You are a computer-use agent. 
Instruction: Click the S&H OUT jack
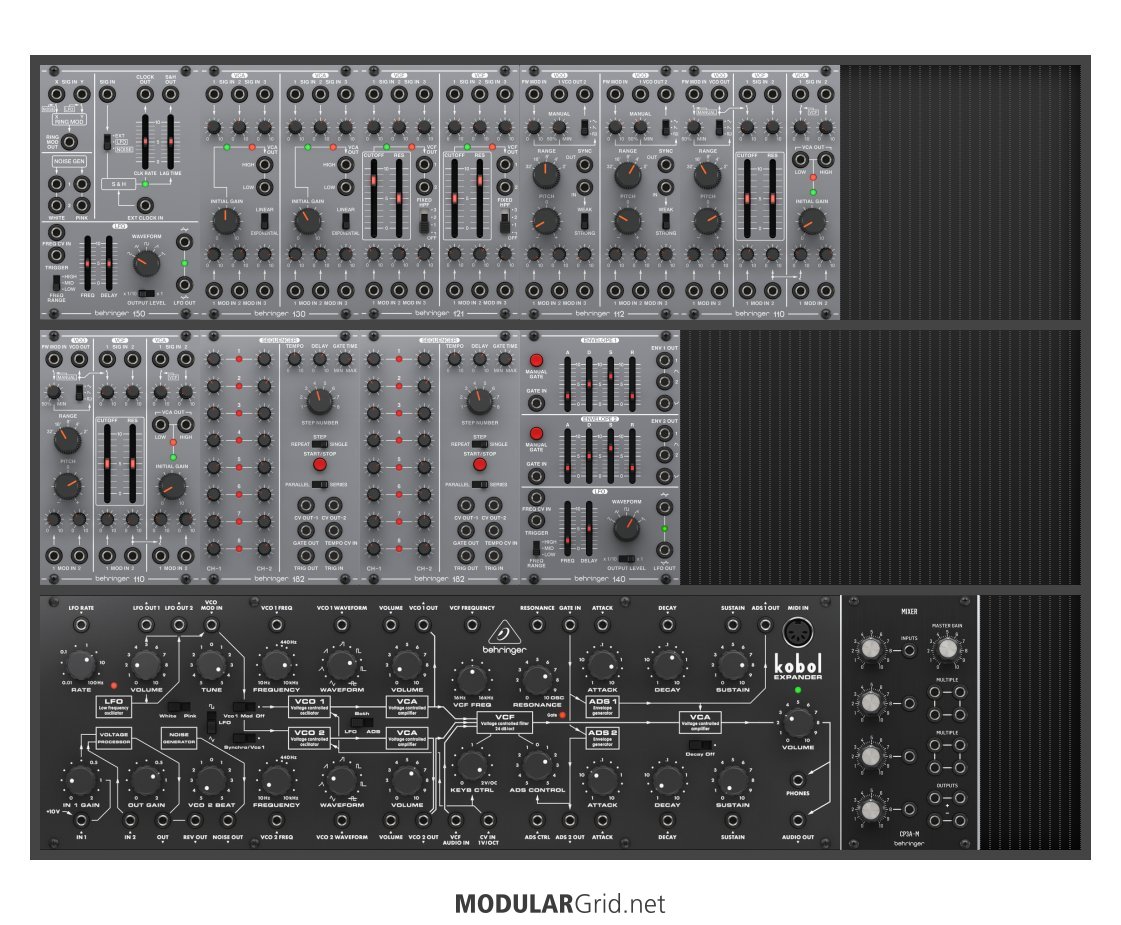[170, 94]
